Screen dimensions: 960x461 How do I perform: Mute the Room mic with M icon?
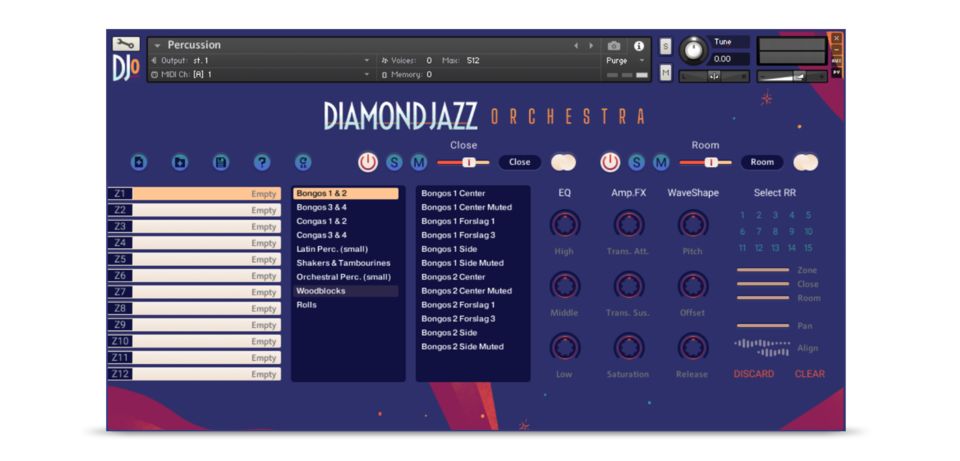(x=661, y=162)
